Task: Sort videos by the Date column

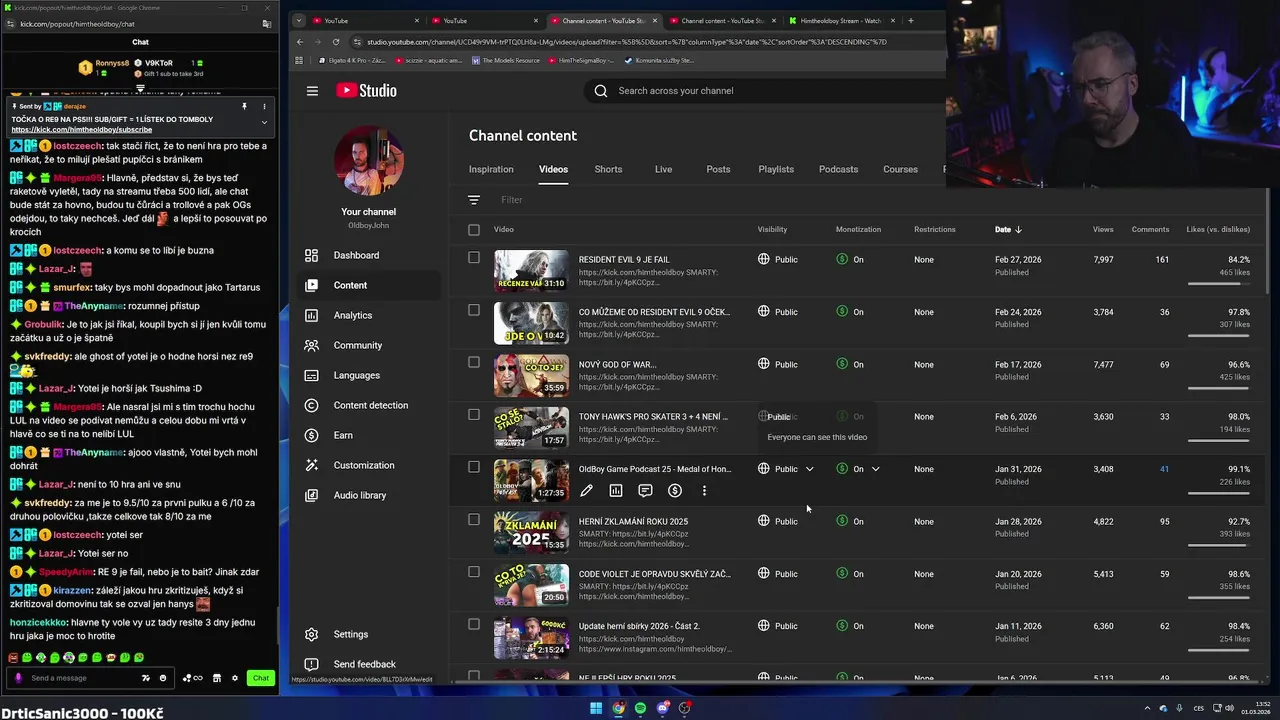Action: coord(1008,230)
